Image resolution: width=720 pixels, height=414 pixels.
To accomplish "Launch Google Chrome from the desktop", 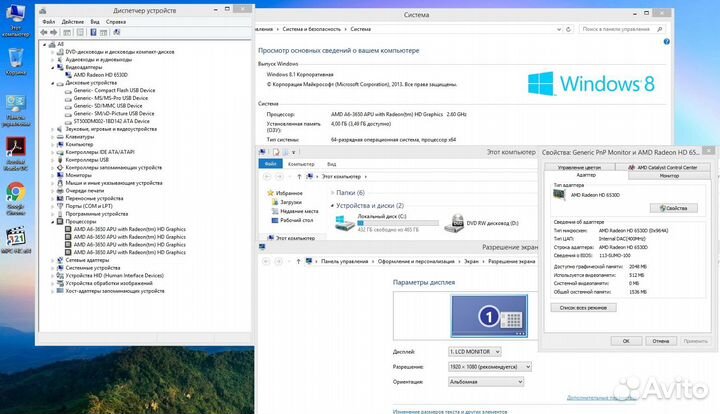I will tap(16, 198).
